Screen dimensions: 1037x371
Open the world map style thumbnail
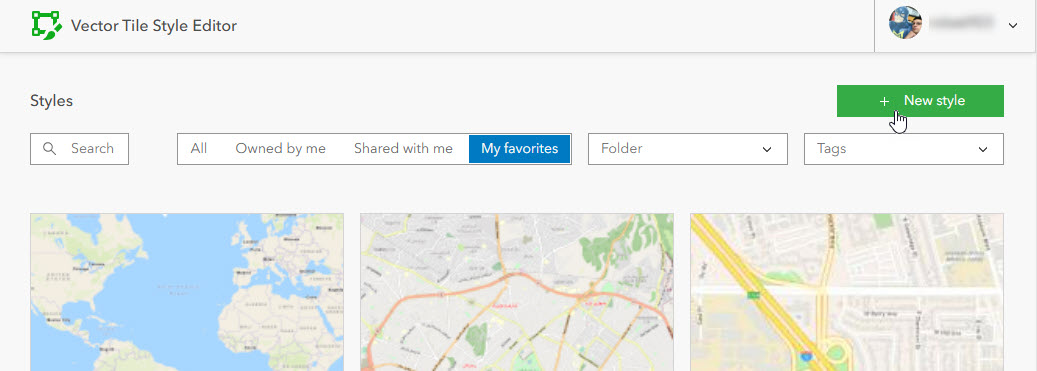tap(187, 292)
